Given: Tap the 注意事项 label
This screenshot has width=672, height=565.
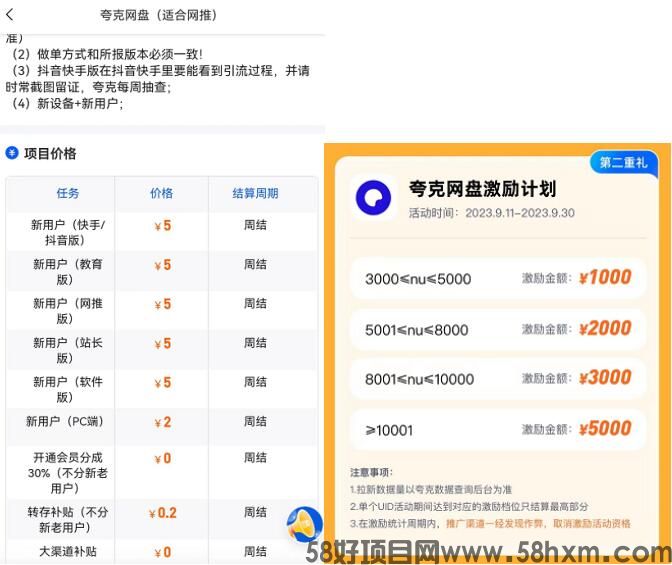Looking at the screenshot, I should coord(371,472).
